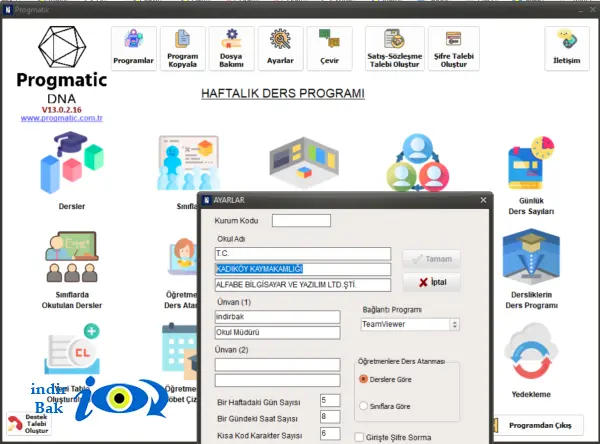Open Öğretmenlere Ders Atama icon
This screenshot has height=444, width=600.
(x=183, y=257)
